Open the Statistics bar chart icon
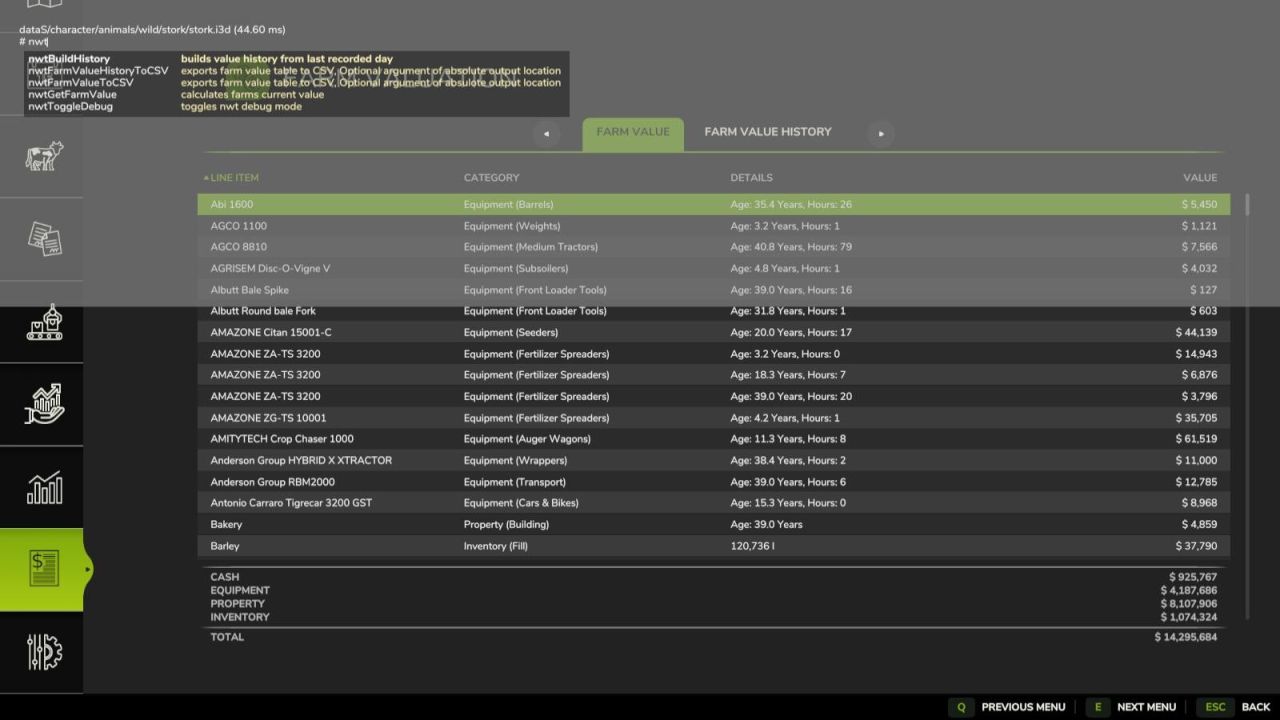The image size is (1280, 720). point(43,487)
